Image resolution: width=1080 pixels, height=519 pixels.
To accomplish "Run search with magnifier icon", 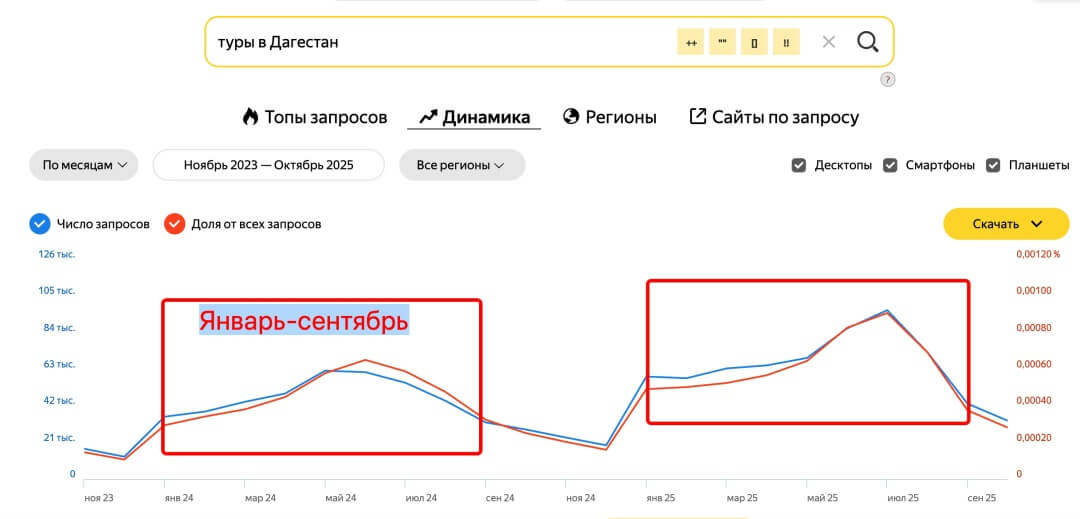I will (868, 42).
